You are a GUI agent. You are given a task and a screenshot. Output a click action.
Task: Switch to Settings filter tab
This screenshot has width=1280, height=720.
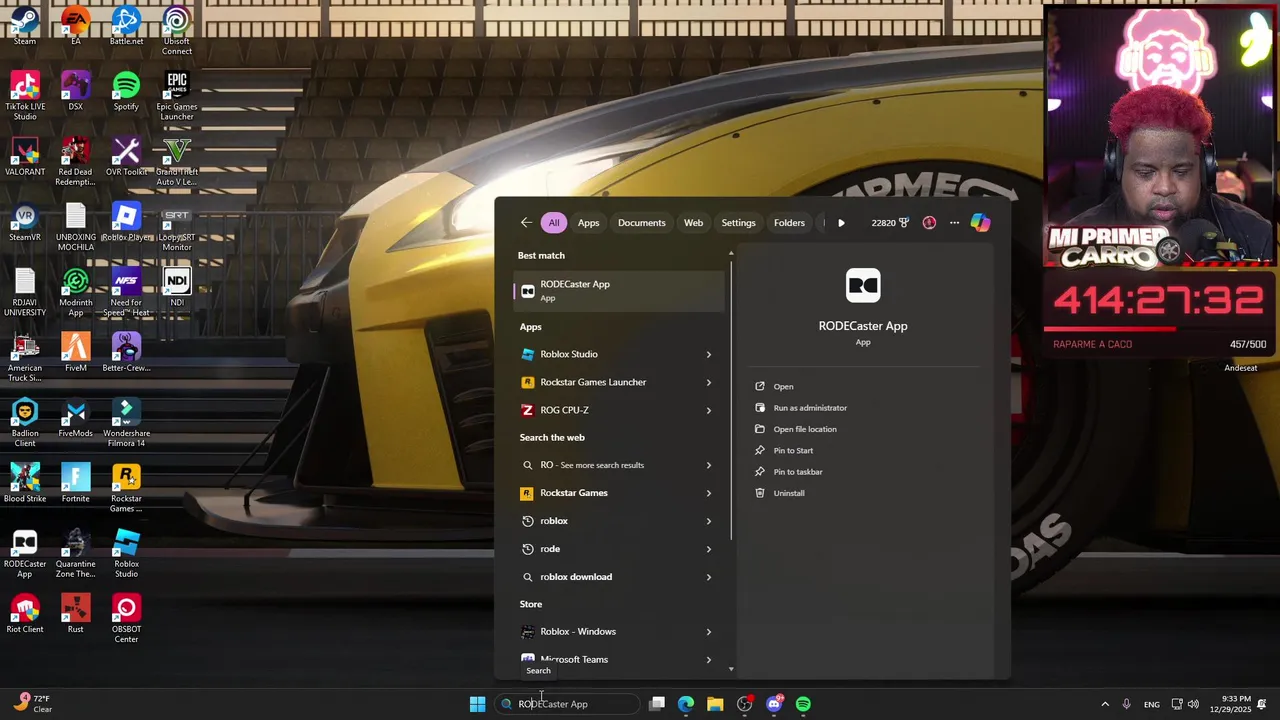click(738, 223)
